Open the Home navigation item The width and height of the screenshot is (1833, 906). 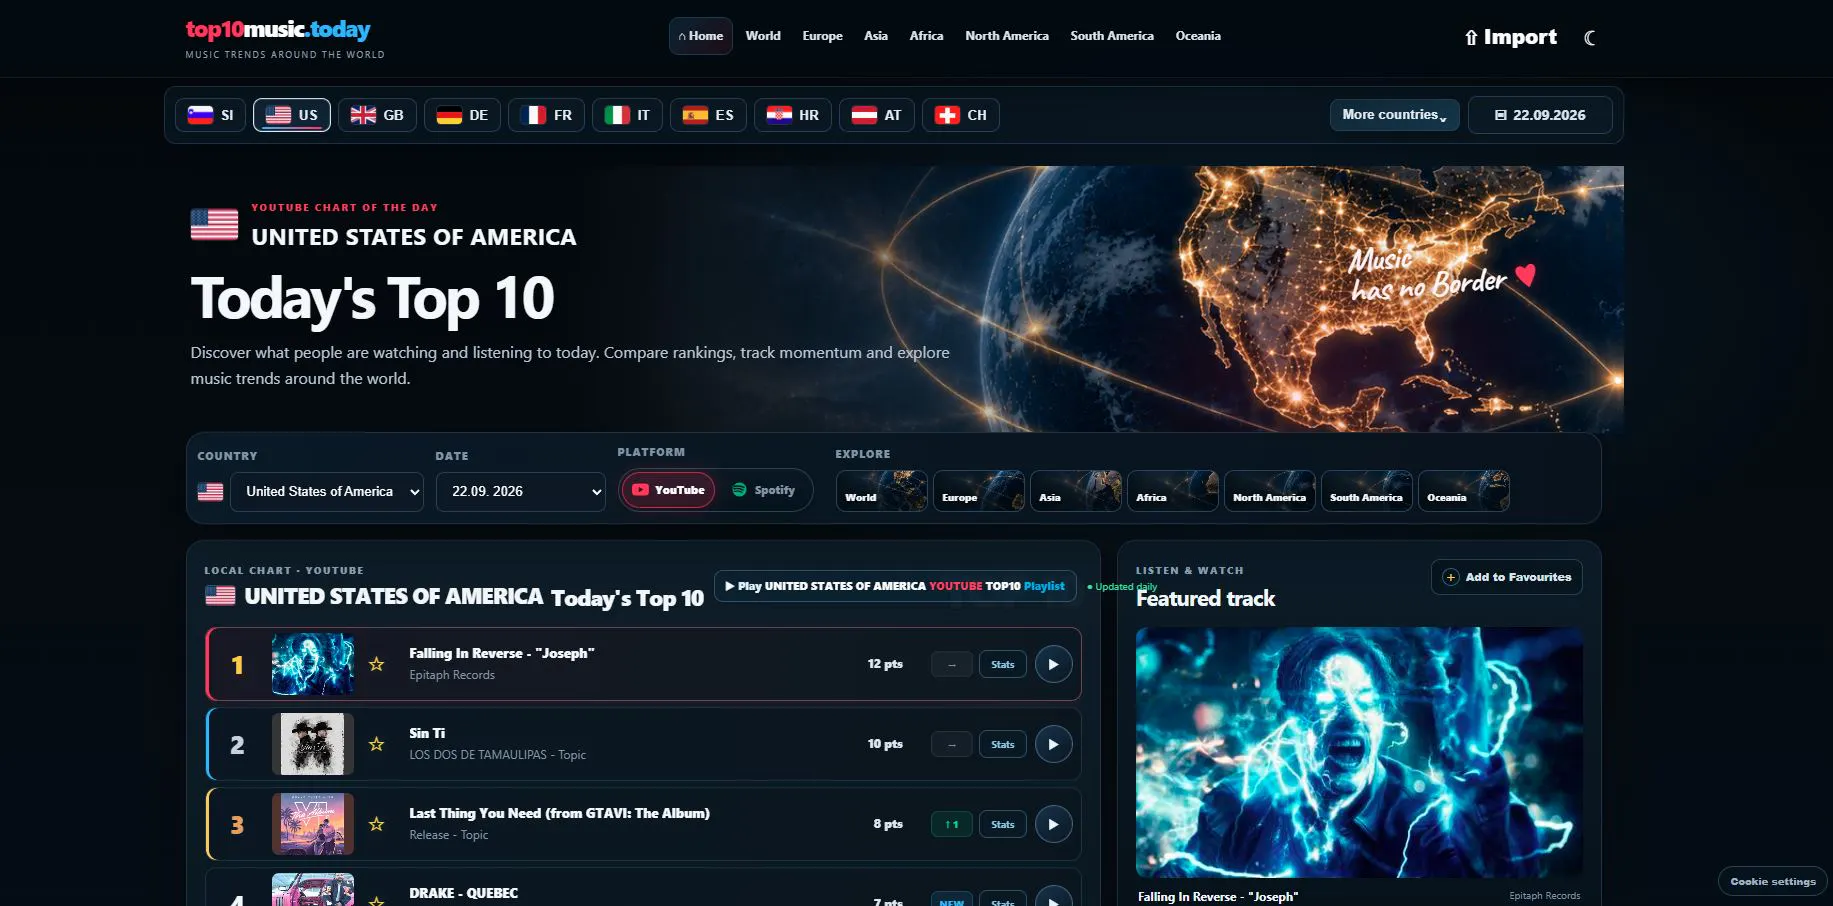click(x=701, y=36)
